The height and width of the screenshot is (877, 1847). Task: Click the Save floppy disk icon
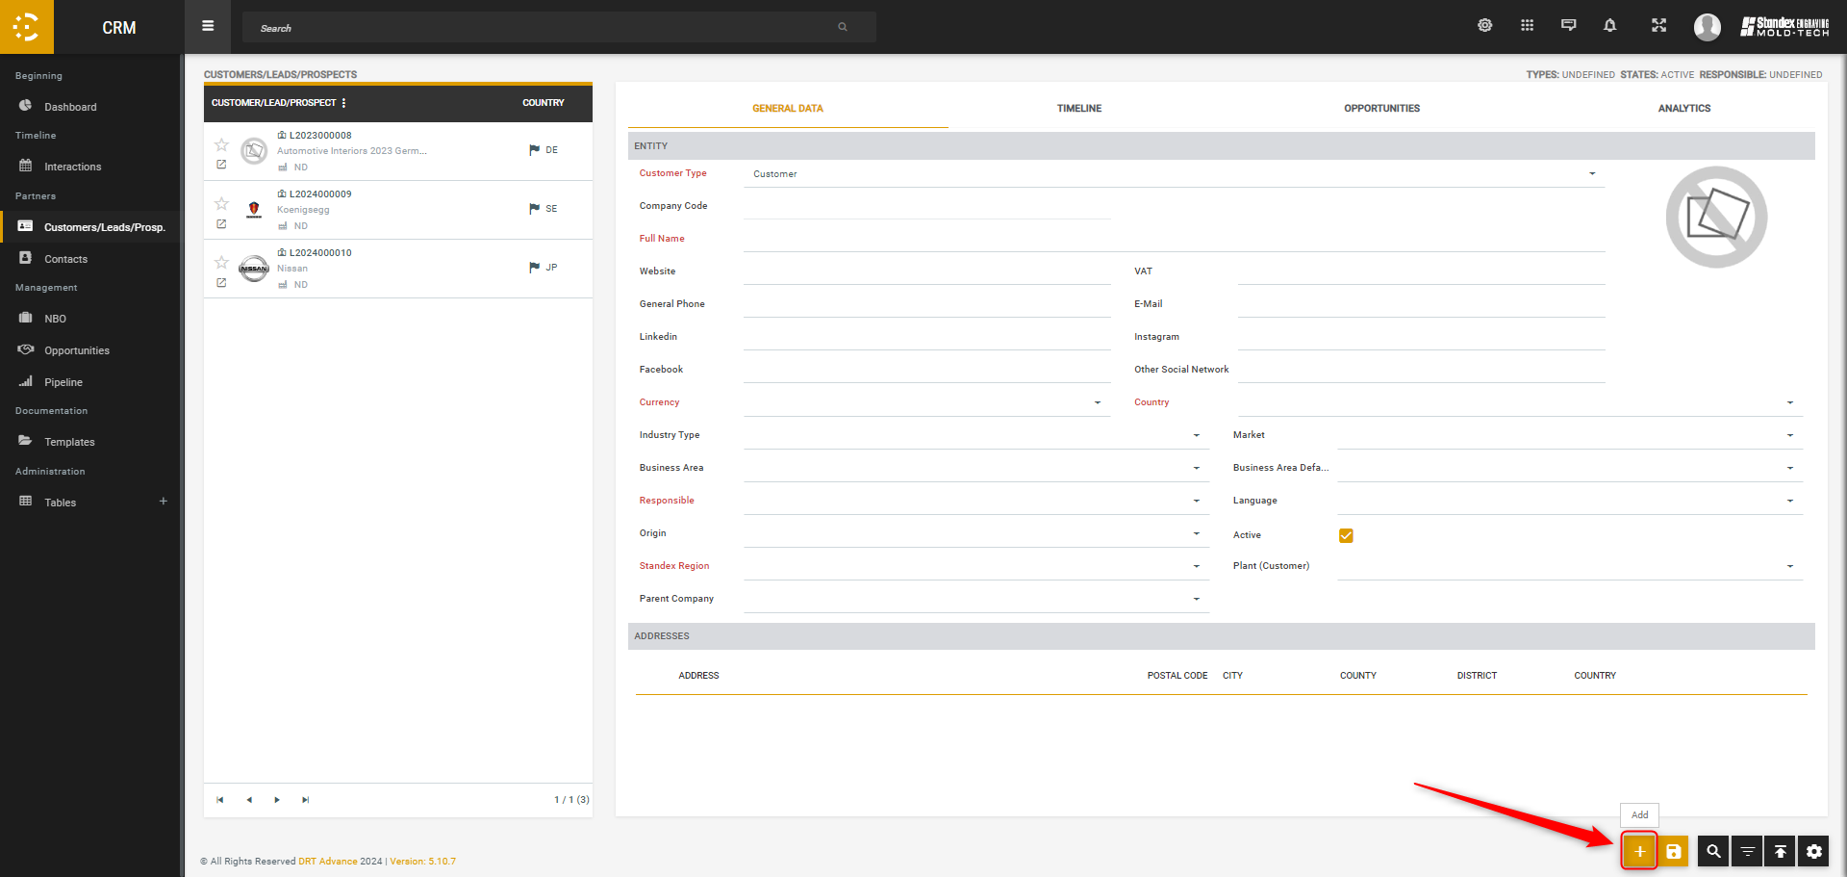[x=1673, y=851]
